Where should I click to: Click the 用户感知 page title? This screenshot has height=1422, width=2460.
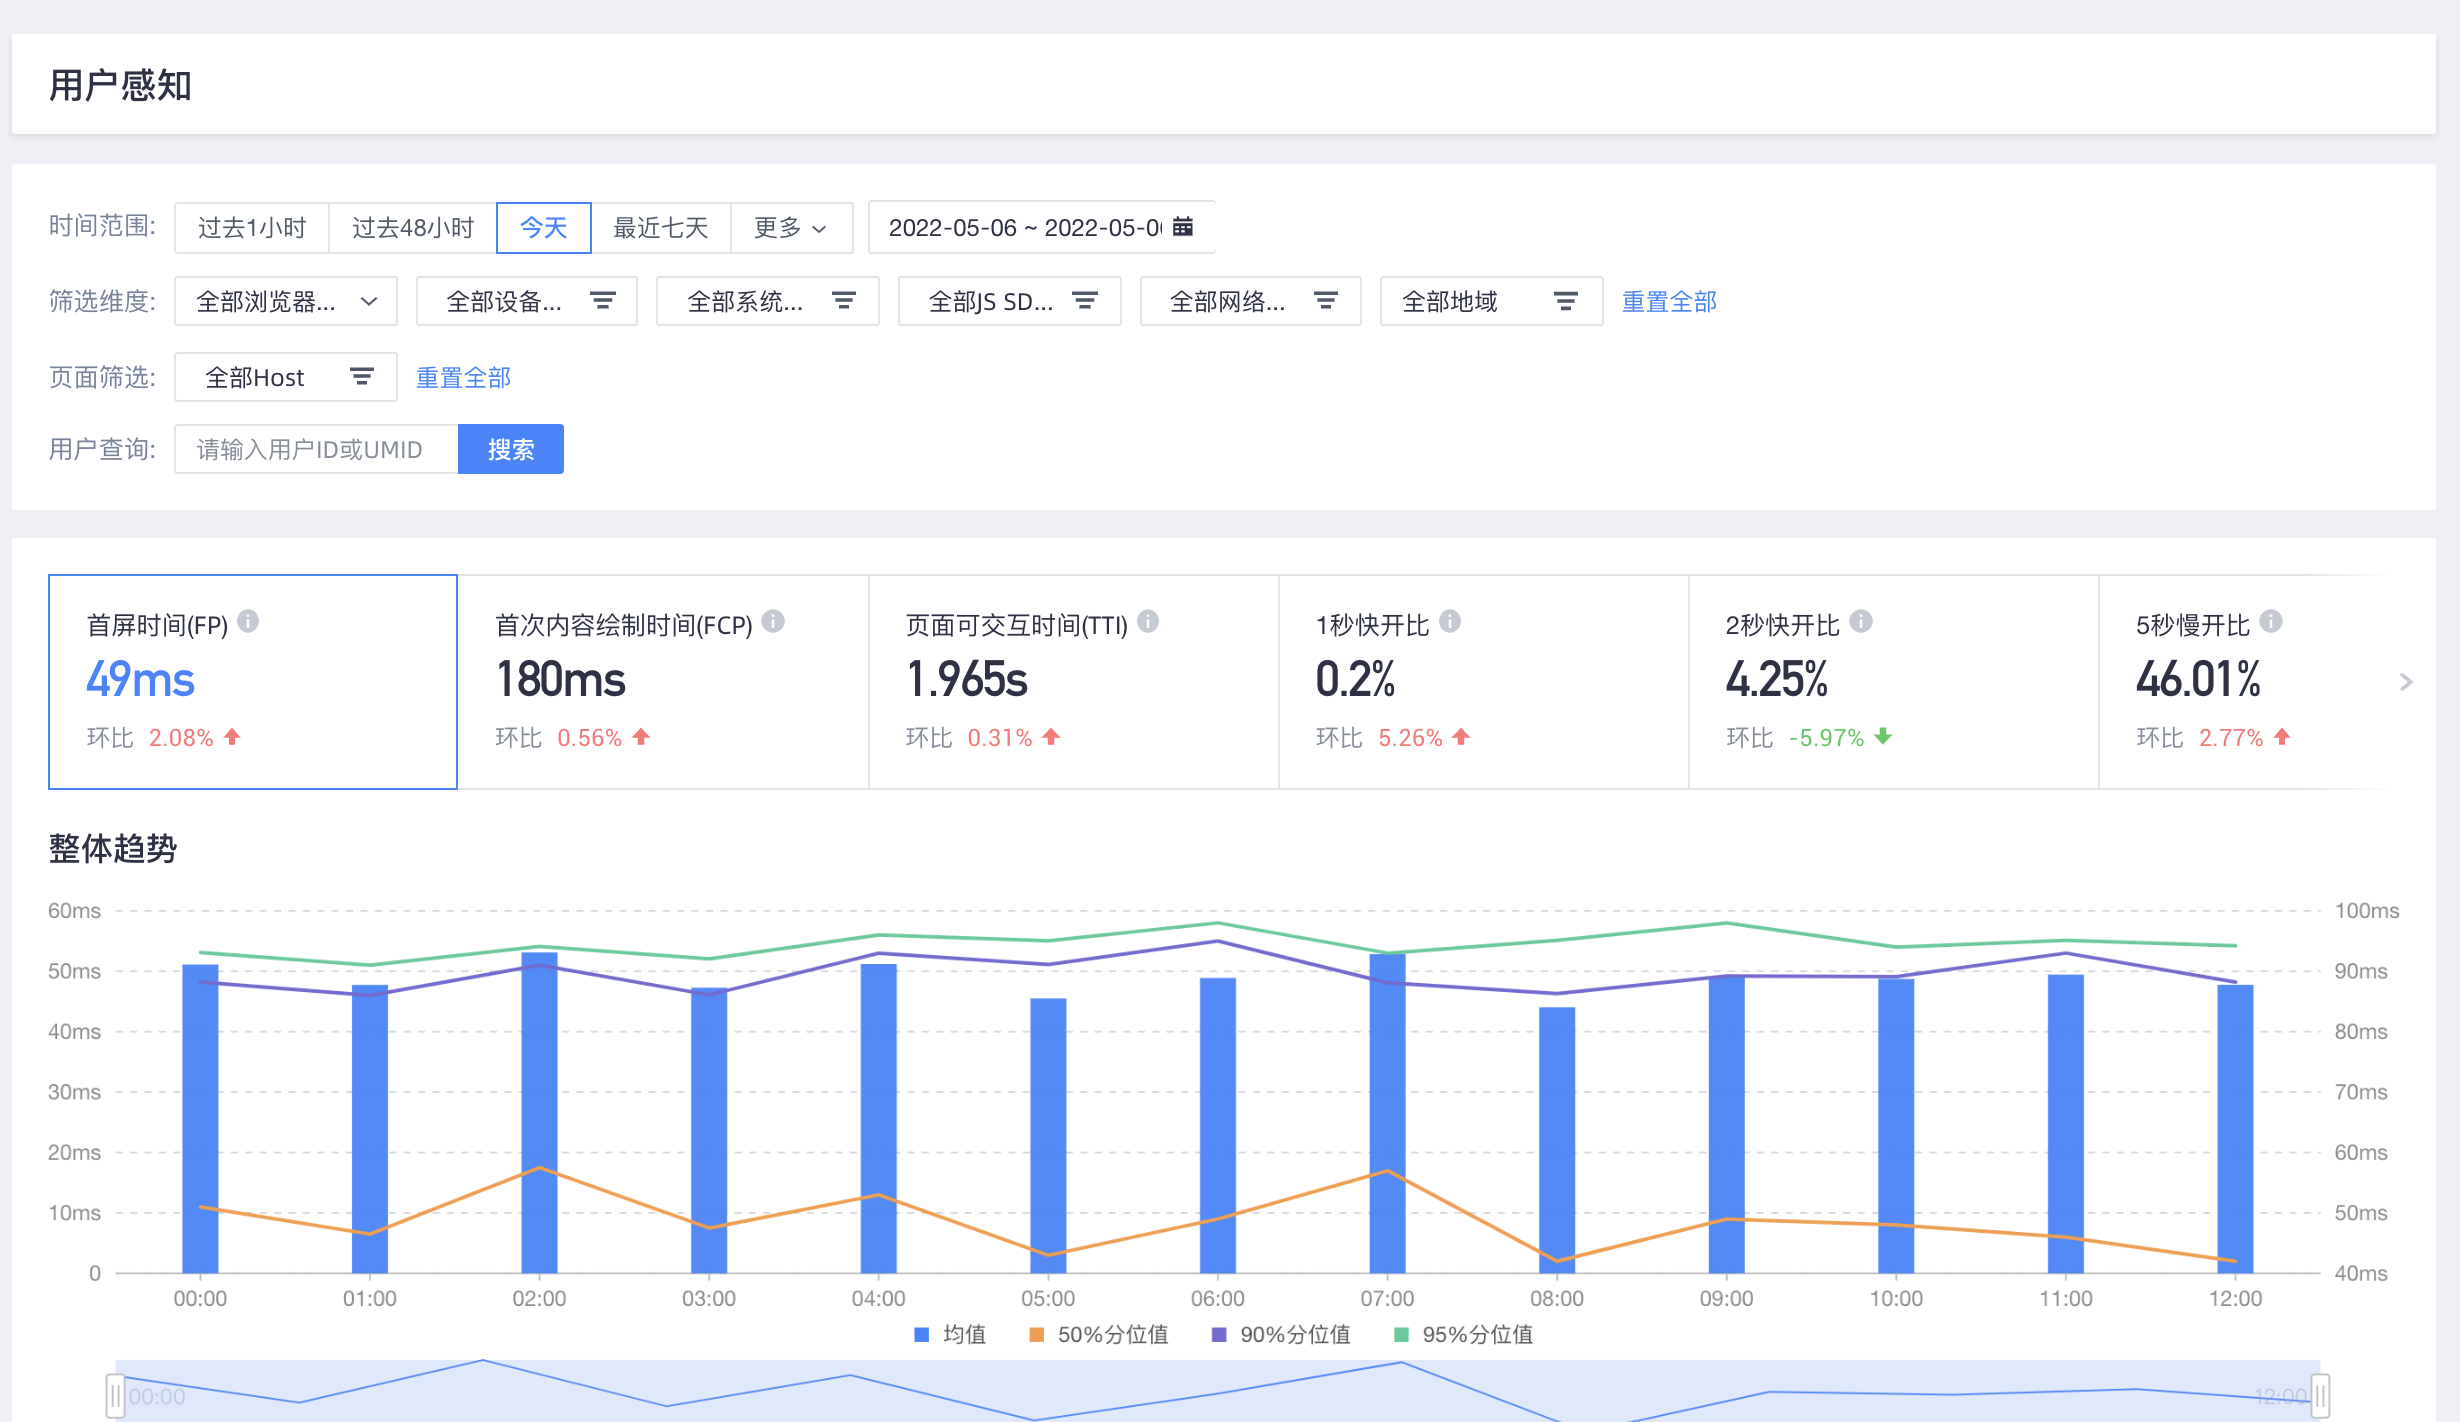[120, 85]
